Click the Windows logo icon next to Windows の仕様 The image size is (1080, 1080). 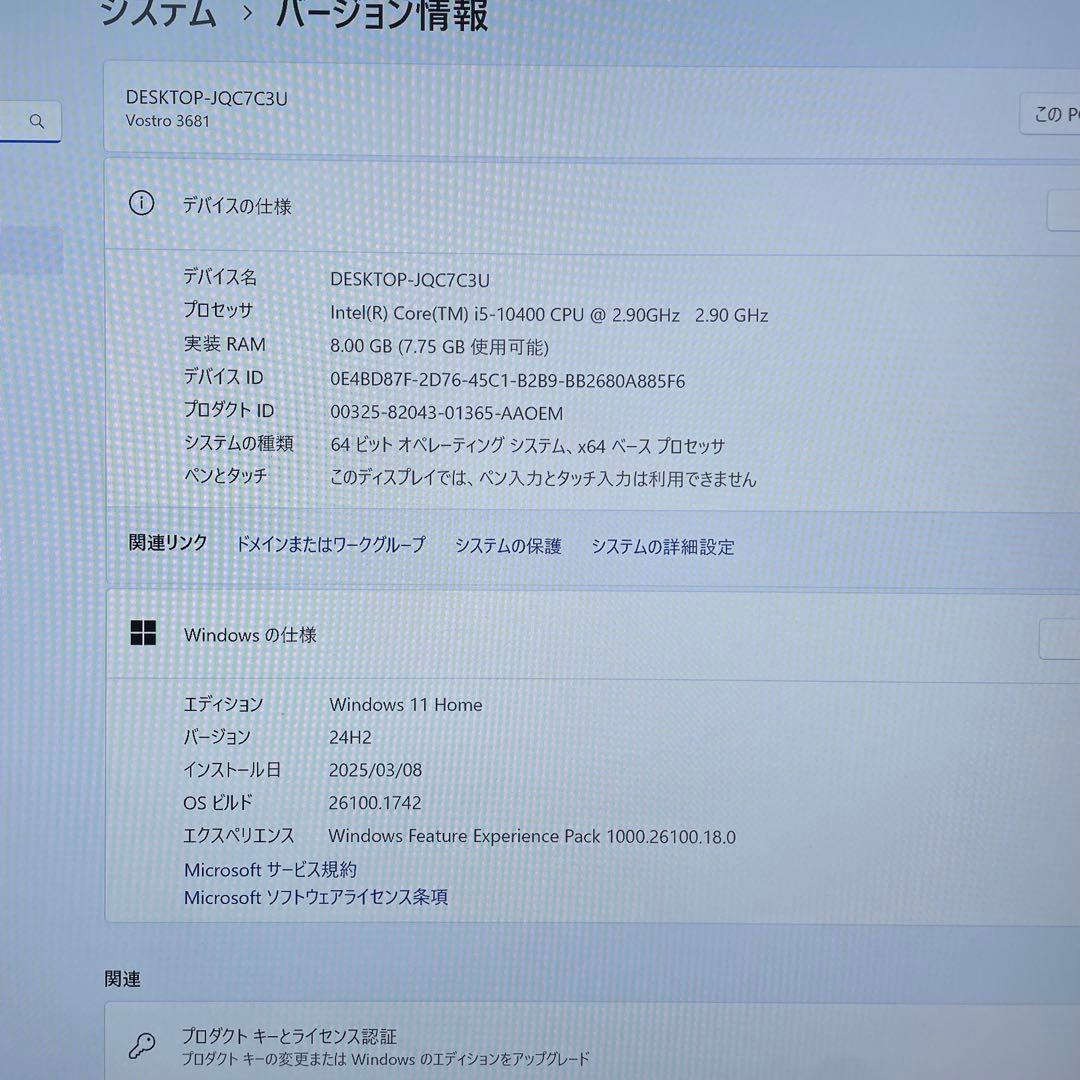pyautogui.click(x=144, y=633)
